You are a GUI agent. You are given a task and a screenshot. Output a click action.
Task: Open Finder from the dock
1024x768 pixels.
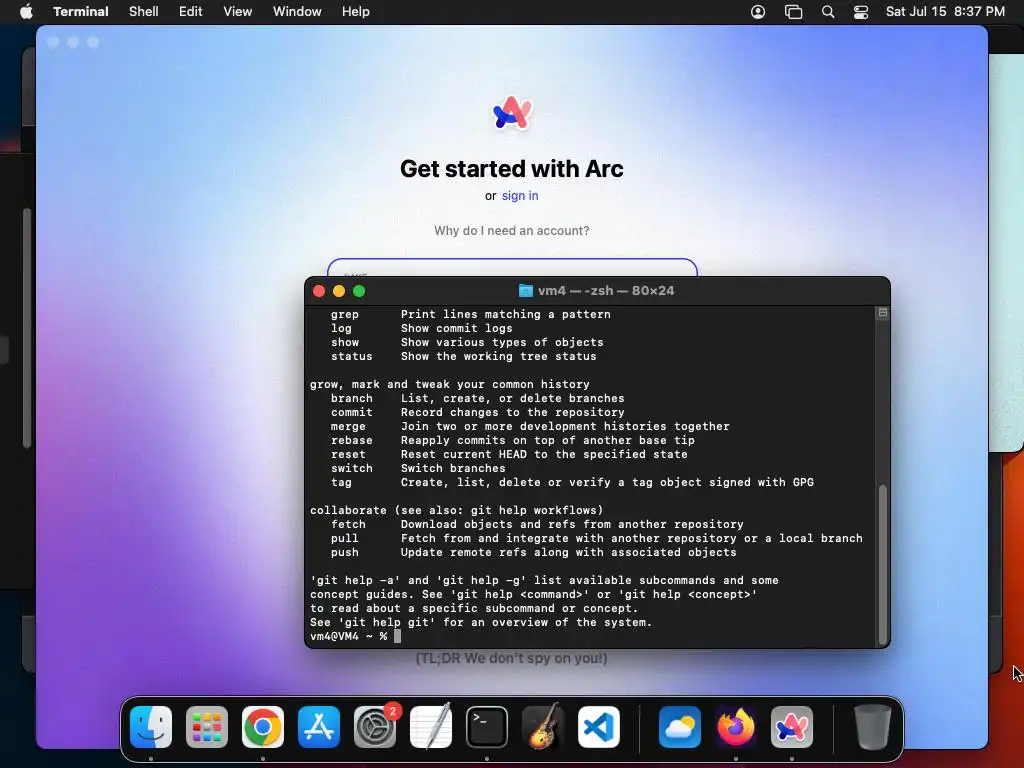151,727
